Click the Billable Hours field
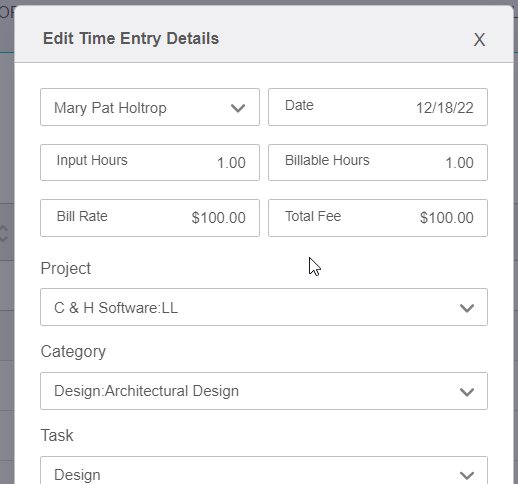The width and height of the screenshot is (518, 484). coord(378,163)
